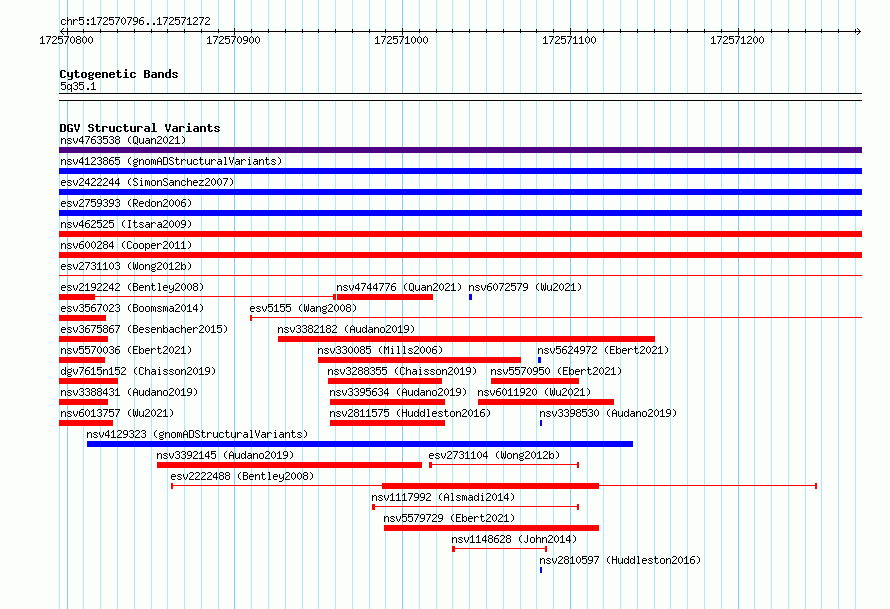Screen dimensions: 890x609
Task: Click the ruler's left arrow end
Action: pos(62,31)
